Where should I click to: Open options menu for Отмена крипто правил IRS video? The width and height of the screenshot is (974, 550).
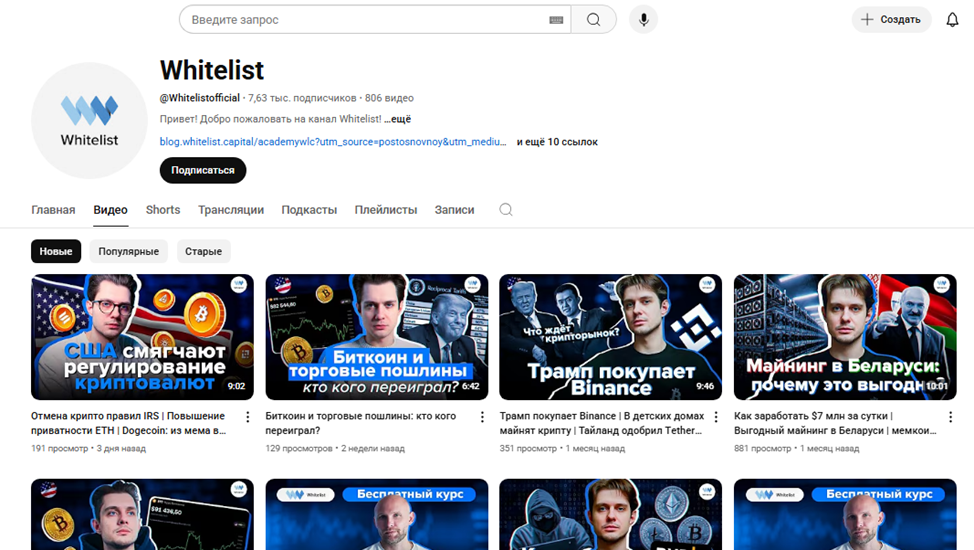tap(247, 417)
